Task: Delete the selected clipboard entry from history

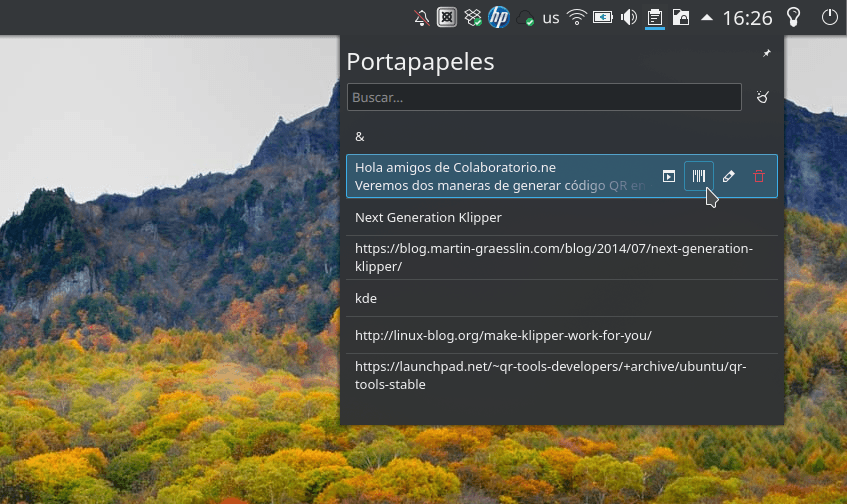Action: point(758,176)
